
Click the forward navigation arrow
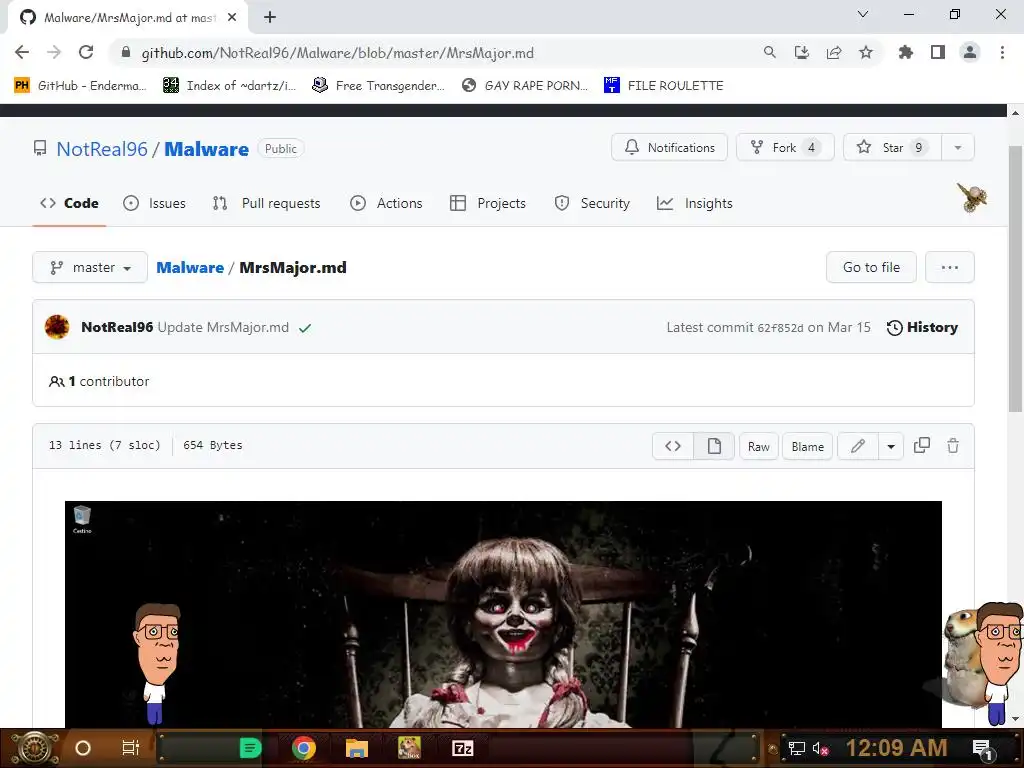coord(54,52)
